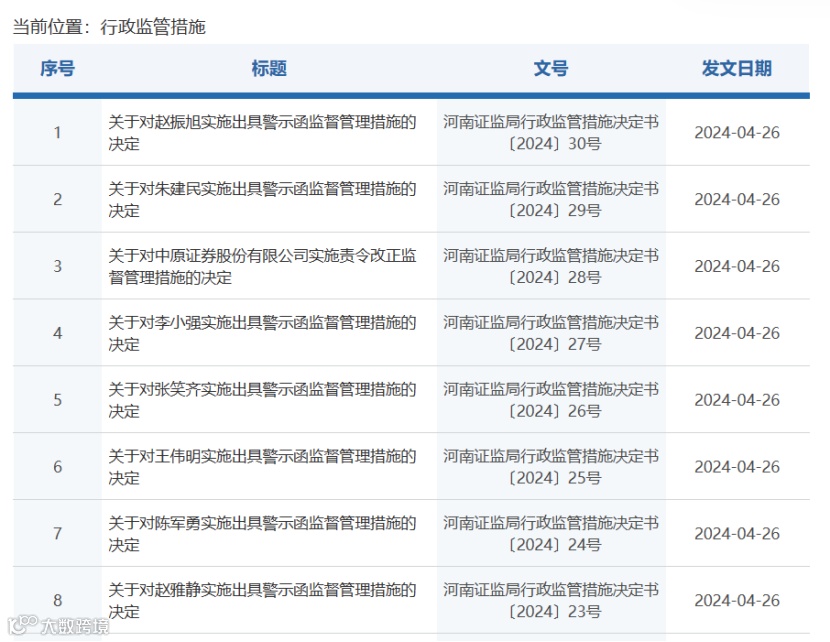Click the date in row 7
The image size is (830, 642).
(737, 534)
